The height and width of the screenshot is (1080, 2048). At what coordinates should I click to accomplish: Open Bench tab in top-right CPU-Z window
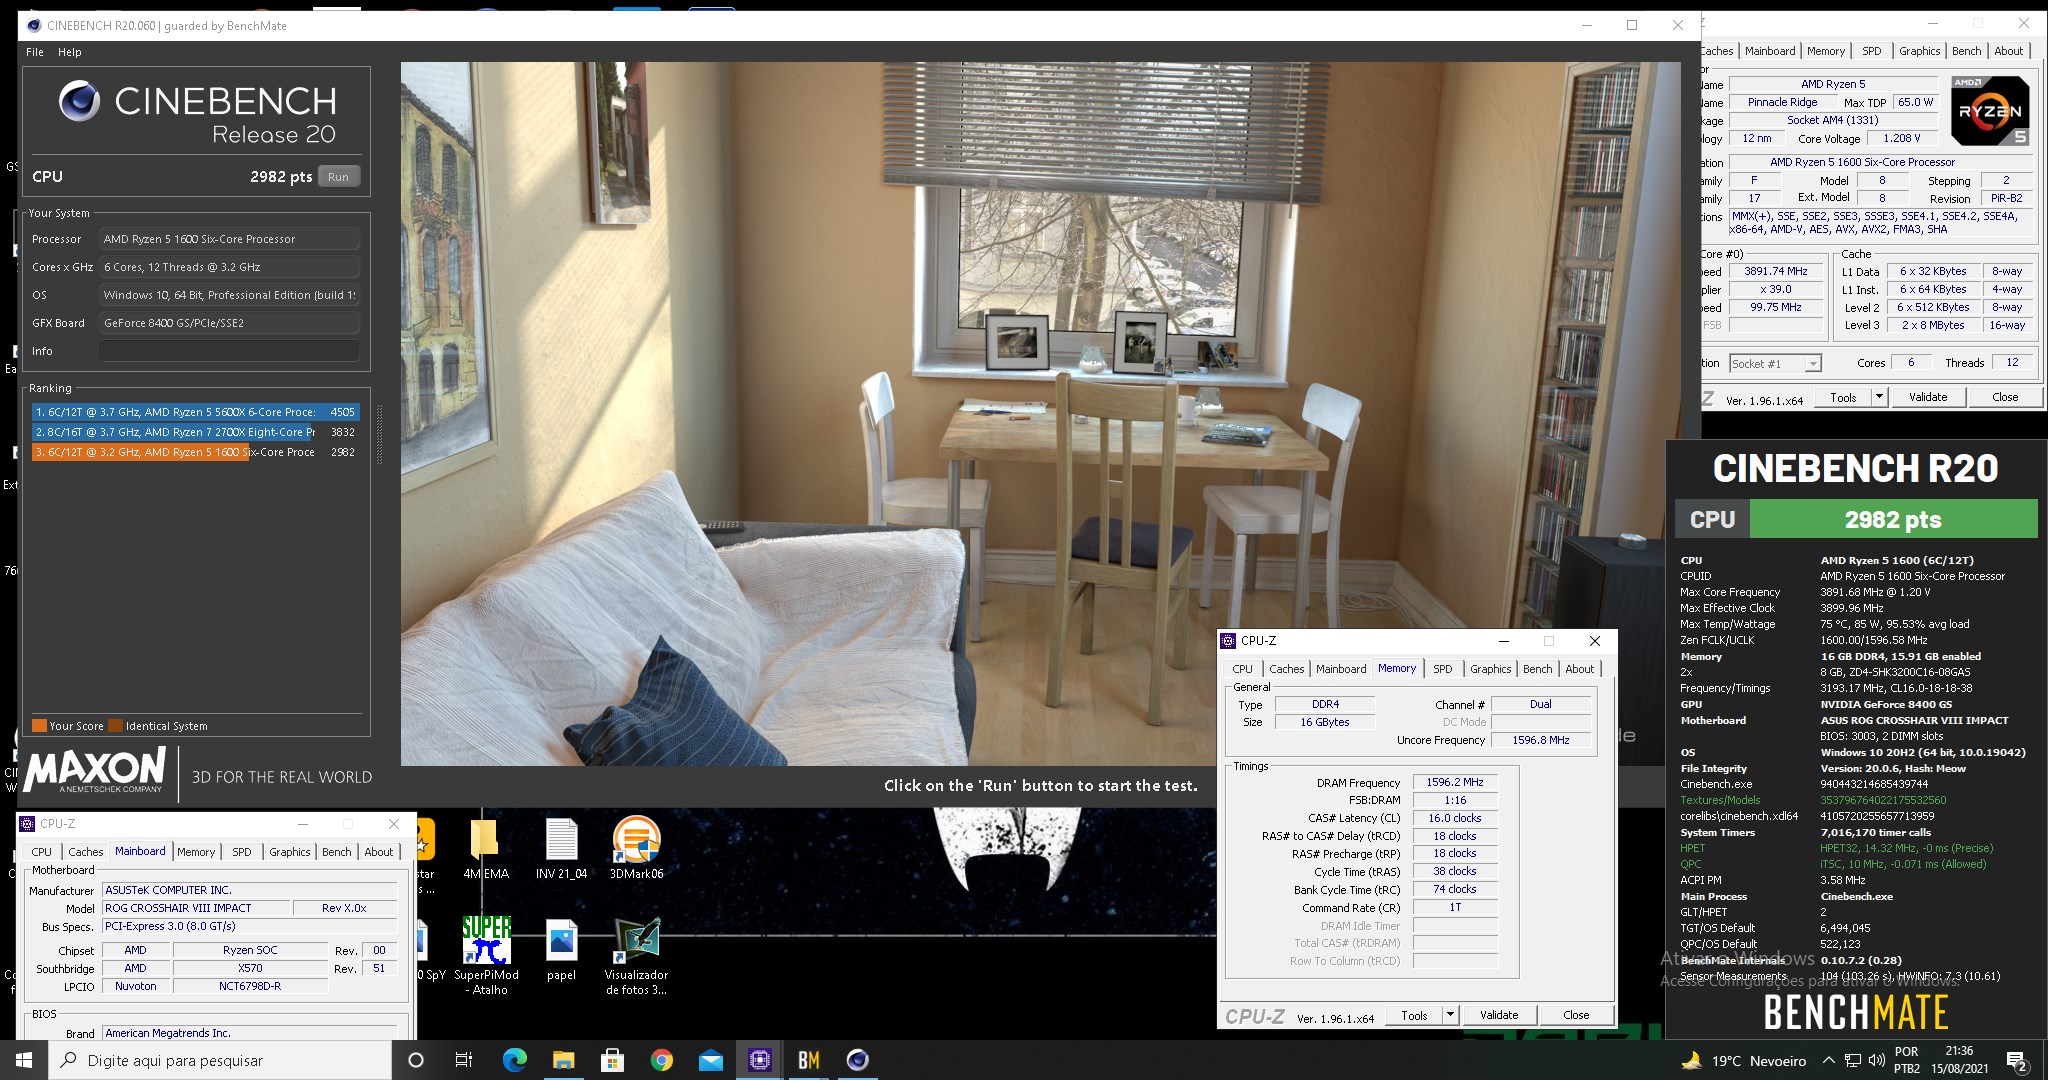(1966, 51)
